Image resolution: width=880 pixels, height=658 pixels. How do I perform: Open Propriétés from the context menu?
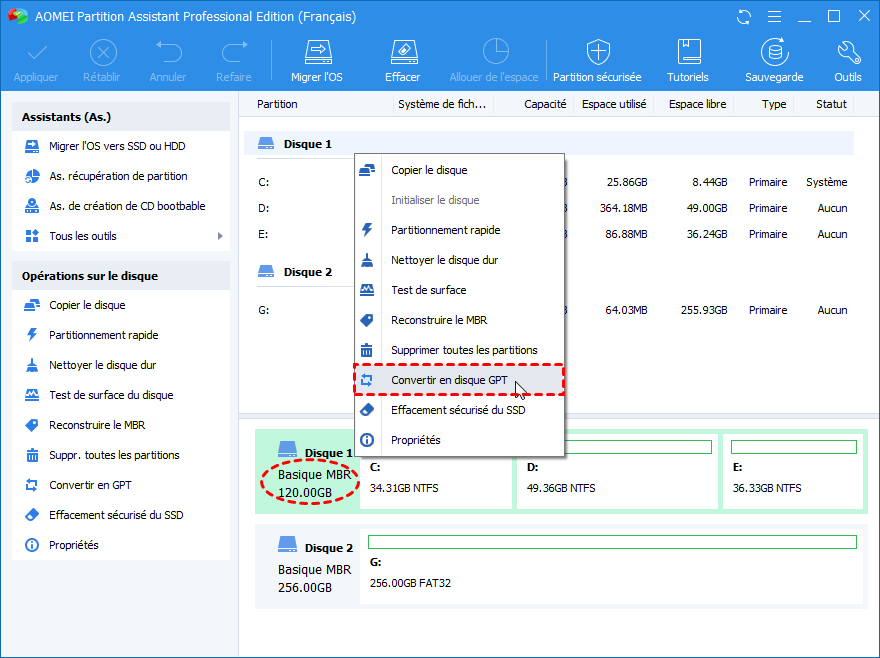point(415,440)
